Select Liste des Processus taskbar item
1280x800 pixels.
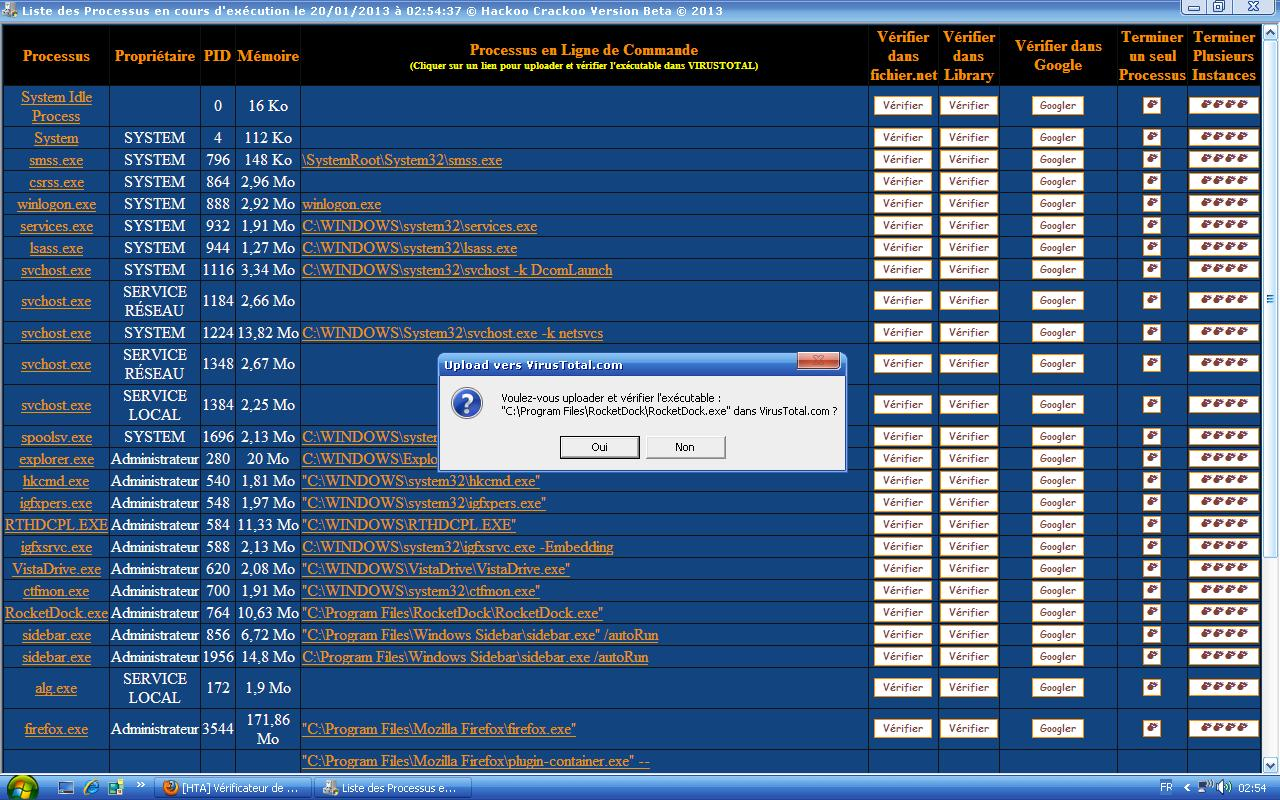pos(390,787)
